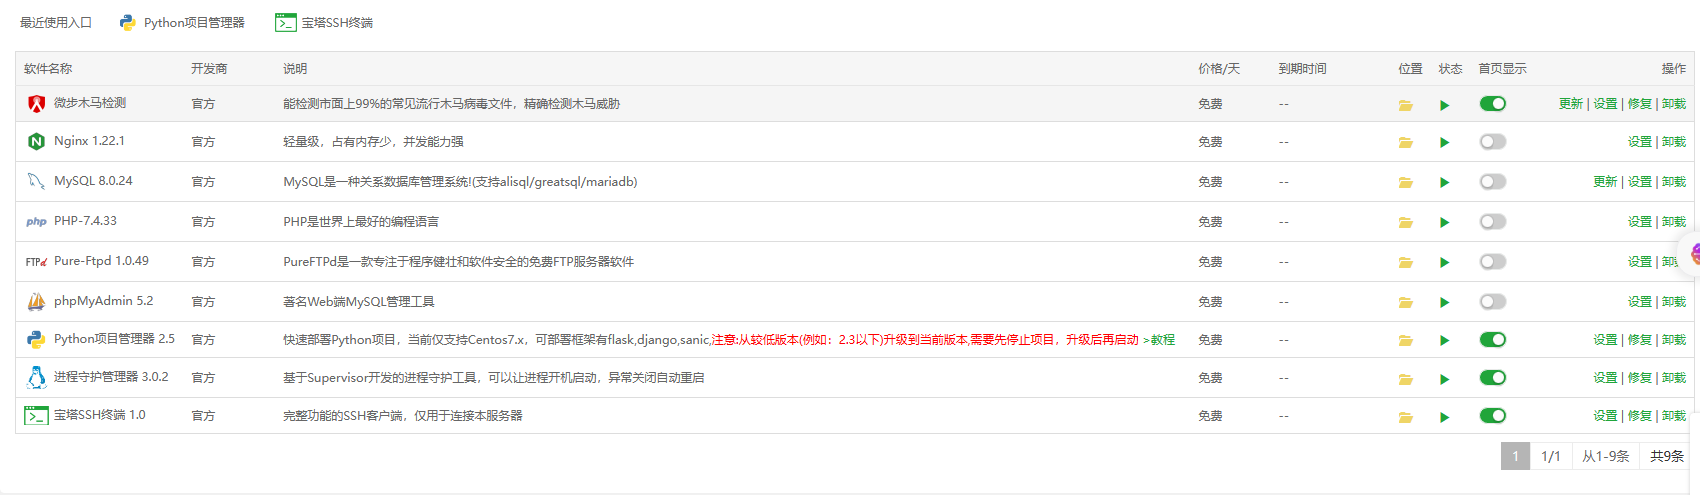
Task: Enable homepage display for Pure-Ftpd
Action: click(x=1493, y=261)
